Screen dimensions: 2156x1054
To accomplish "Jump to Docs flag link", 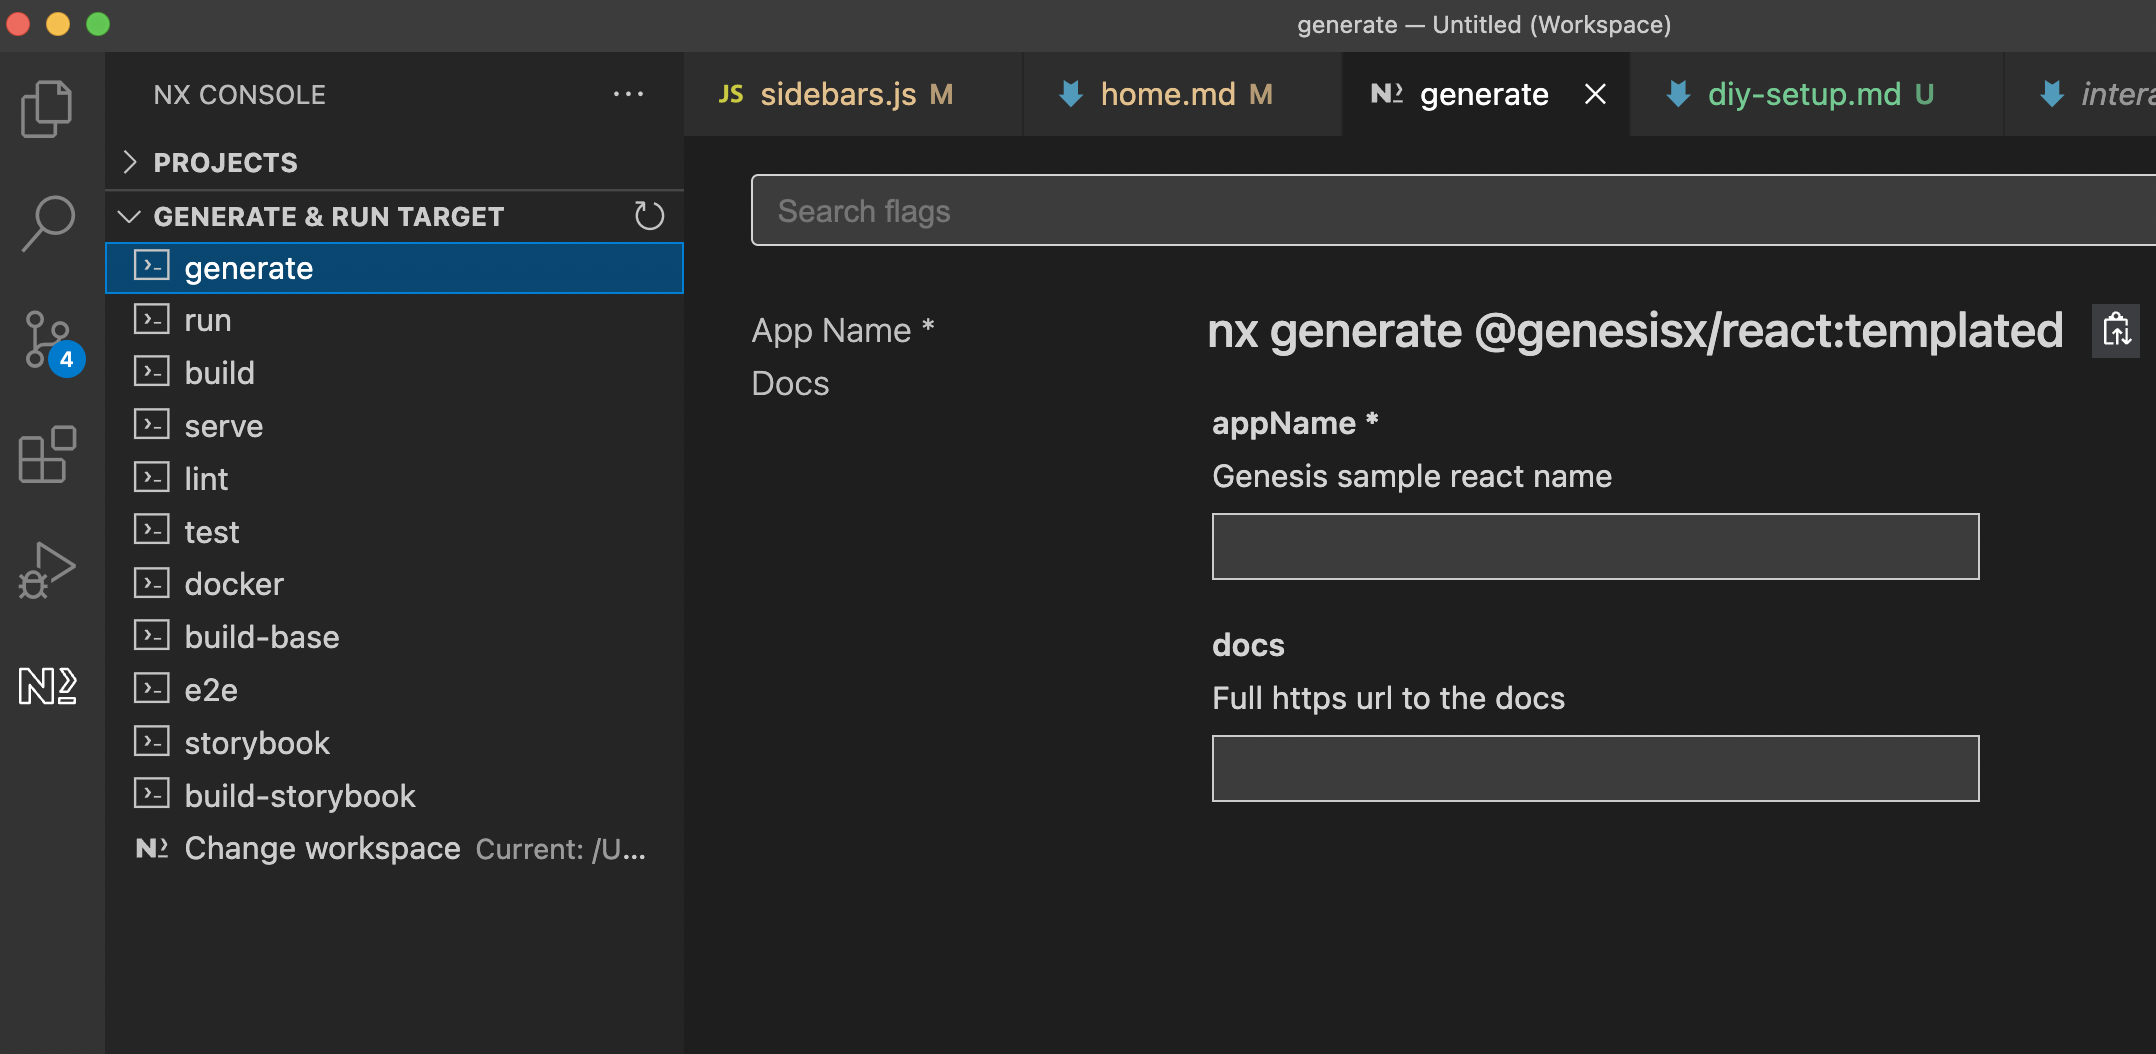I will pyautogui.click(x=790, y=383).
